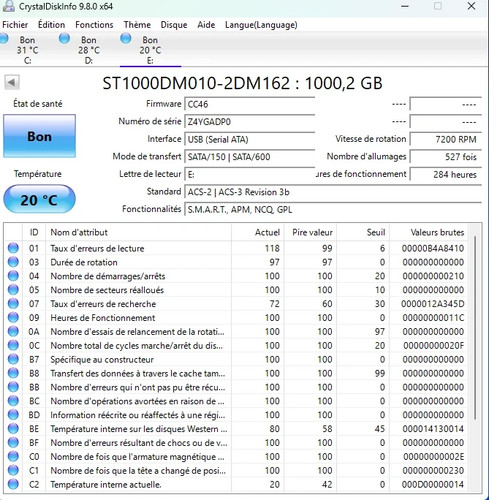Click status orb for attribute 01
Screen dimensions: 489x500
coord(13,248)
